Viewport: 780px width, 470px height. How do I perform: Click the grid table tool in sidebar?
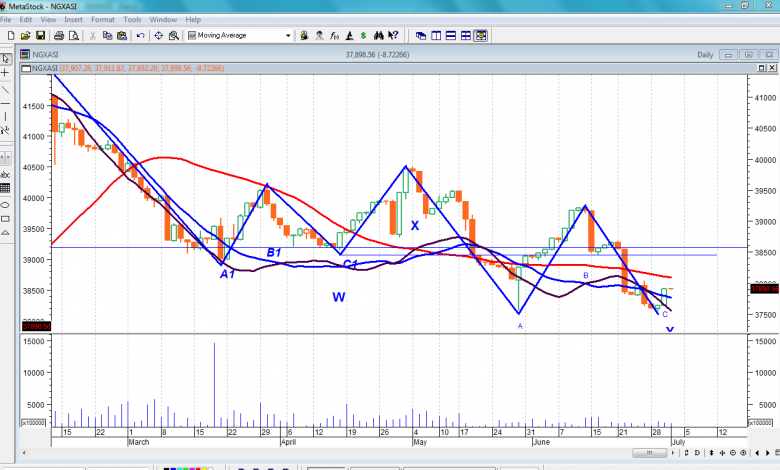[5, 188]
